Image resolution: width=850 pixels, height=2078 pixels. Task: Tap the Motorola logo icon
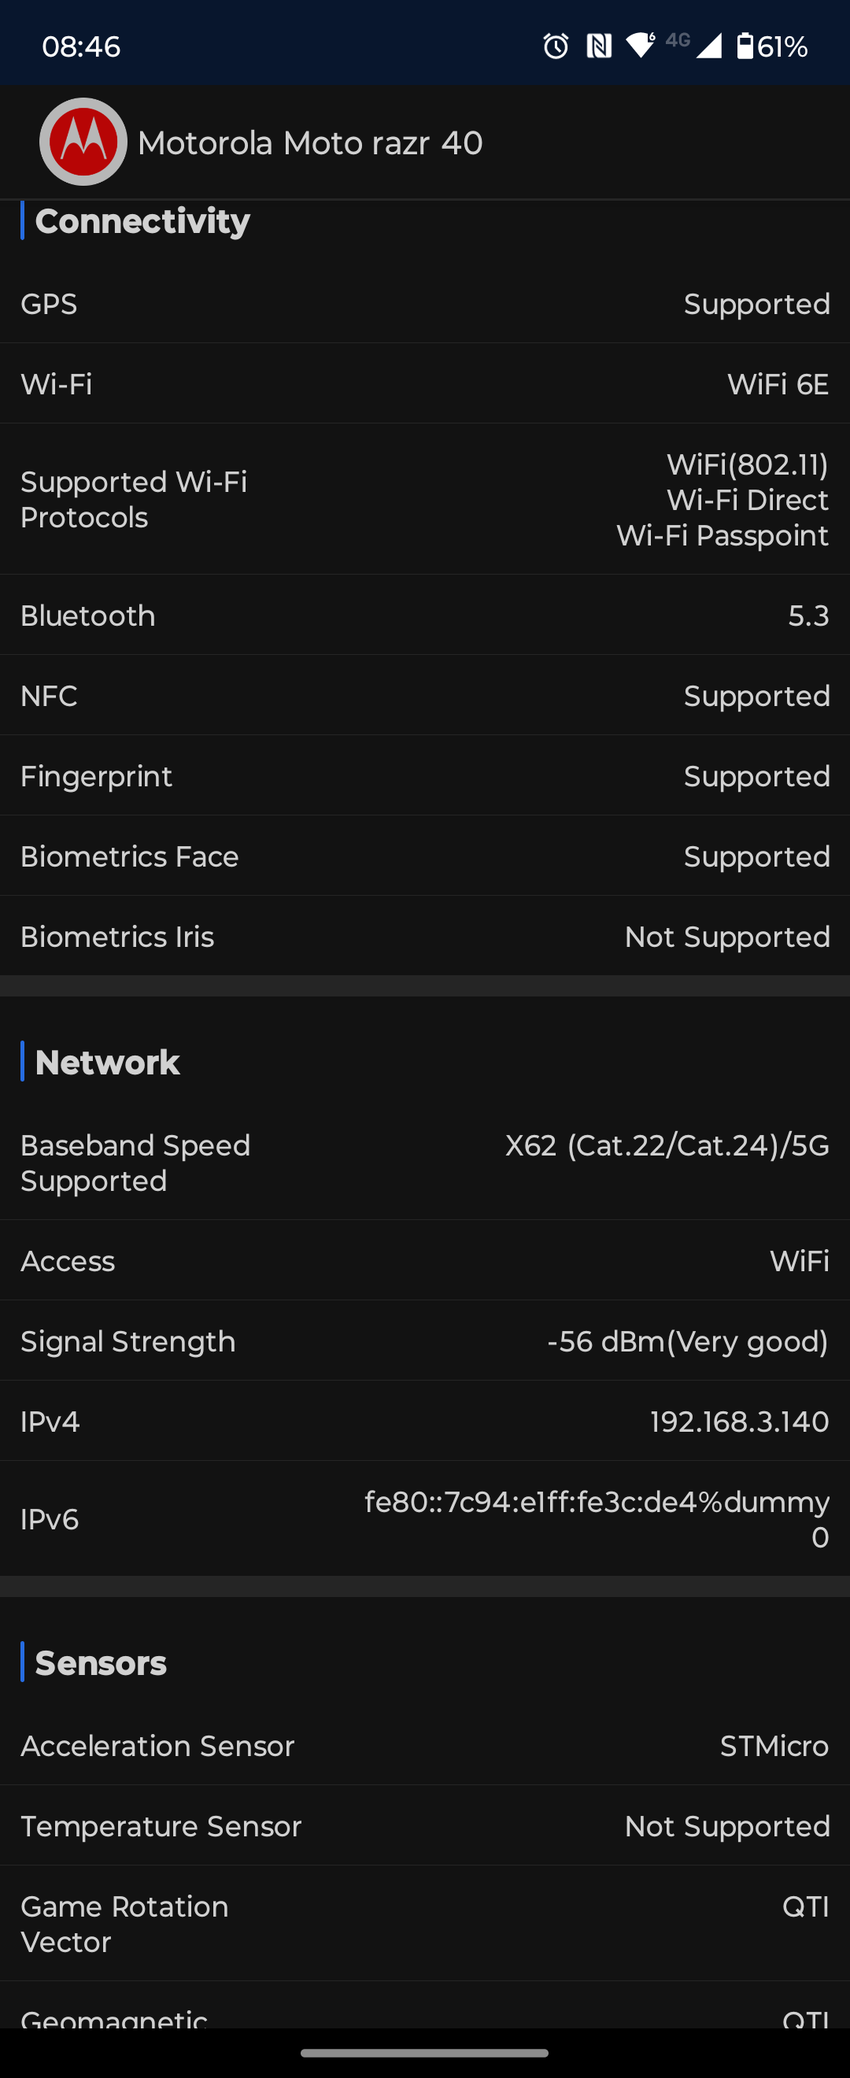83,142
